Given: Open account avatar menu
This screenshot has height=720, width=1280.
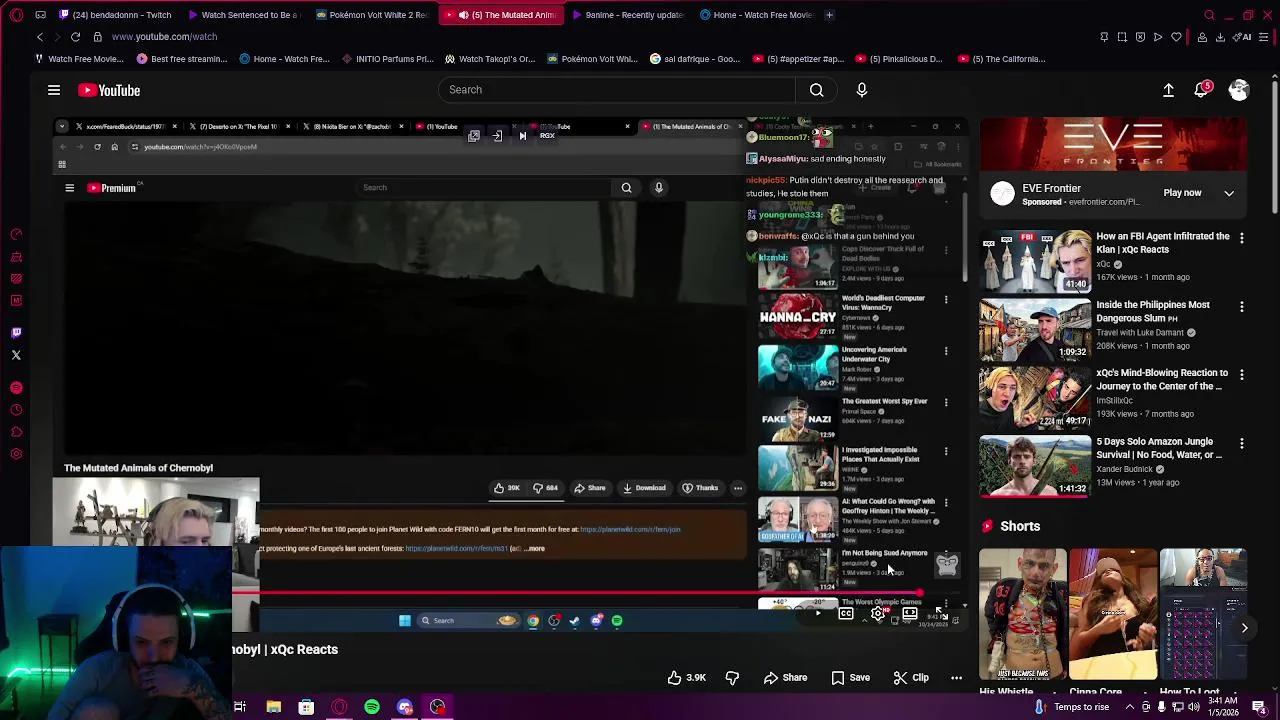Looking at the screenshot, I should pyautogui.click(x=1239, y=90).
